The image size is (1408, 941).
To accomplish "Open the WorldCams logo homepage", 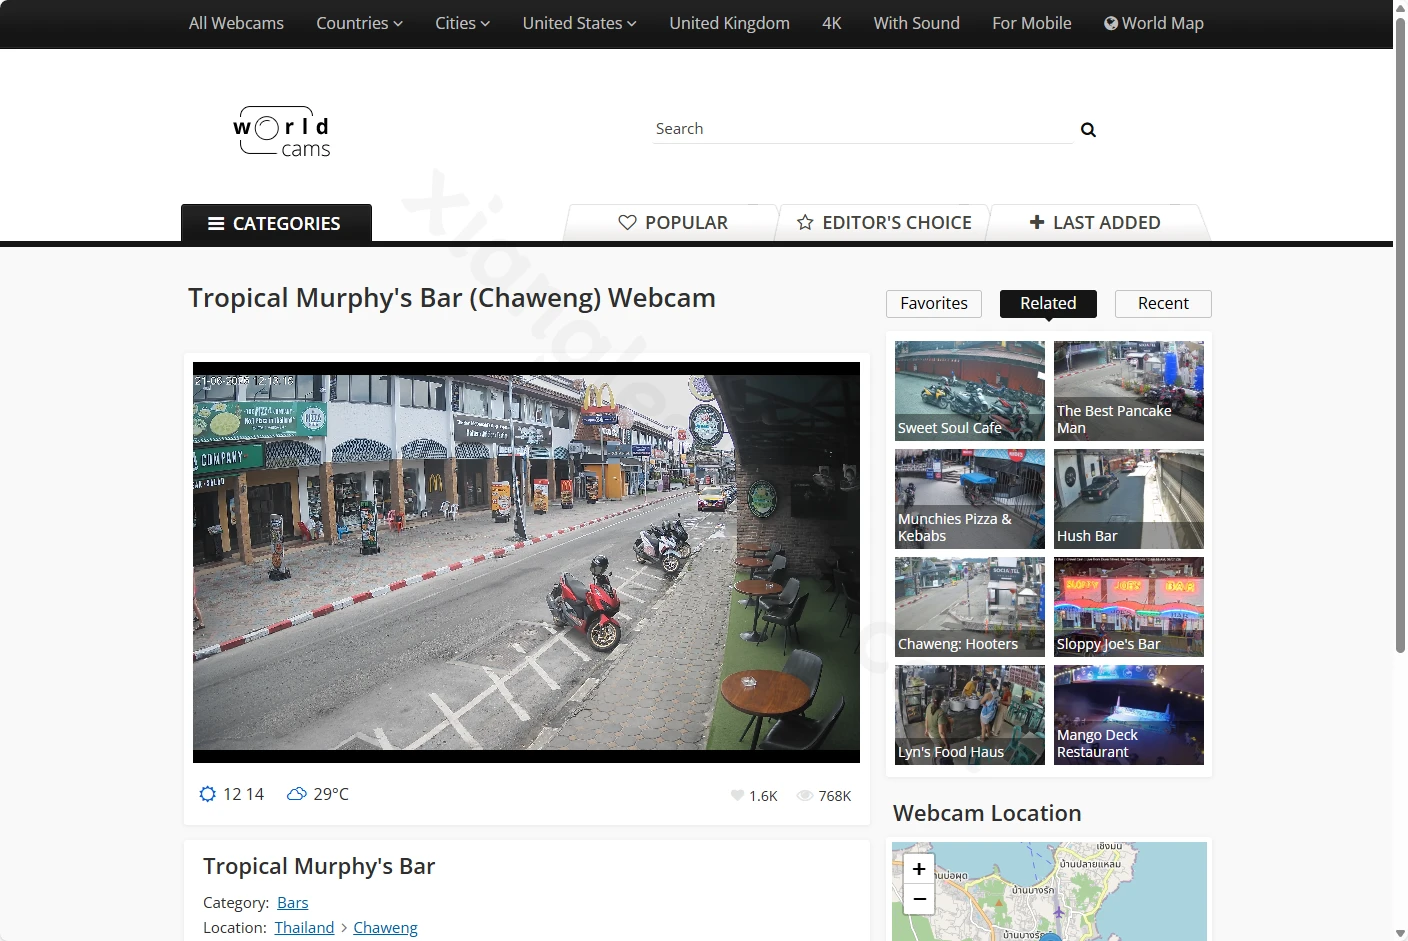I will [281, 132].
